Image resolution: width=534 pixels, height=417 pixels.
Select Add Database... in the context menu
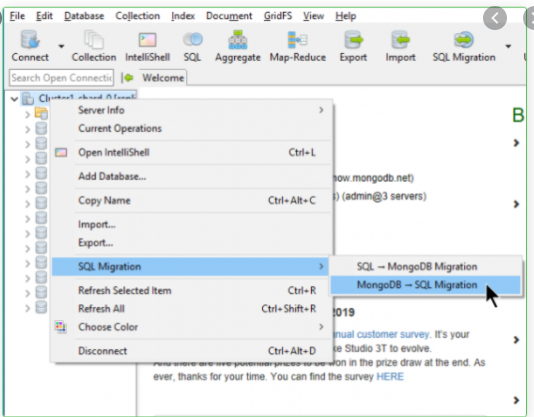191,176
